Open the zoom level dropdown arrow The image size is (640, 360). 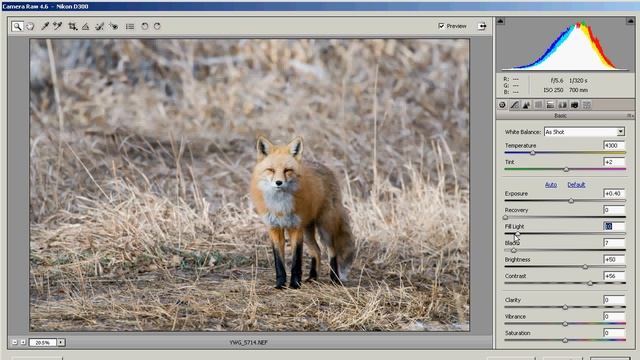pyautogui.click(x=61, y=342)
